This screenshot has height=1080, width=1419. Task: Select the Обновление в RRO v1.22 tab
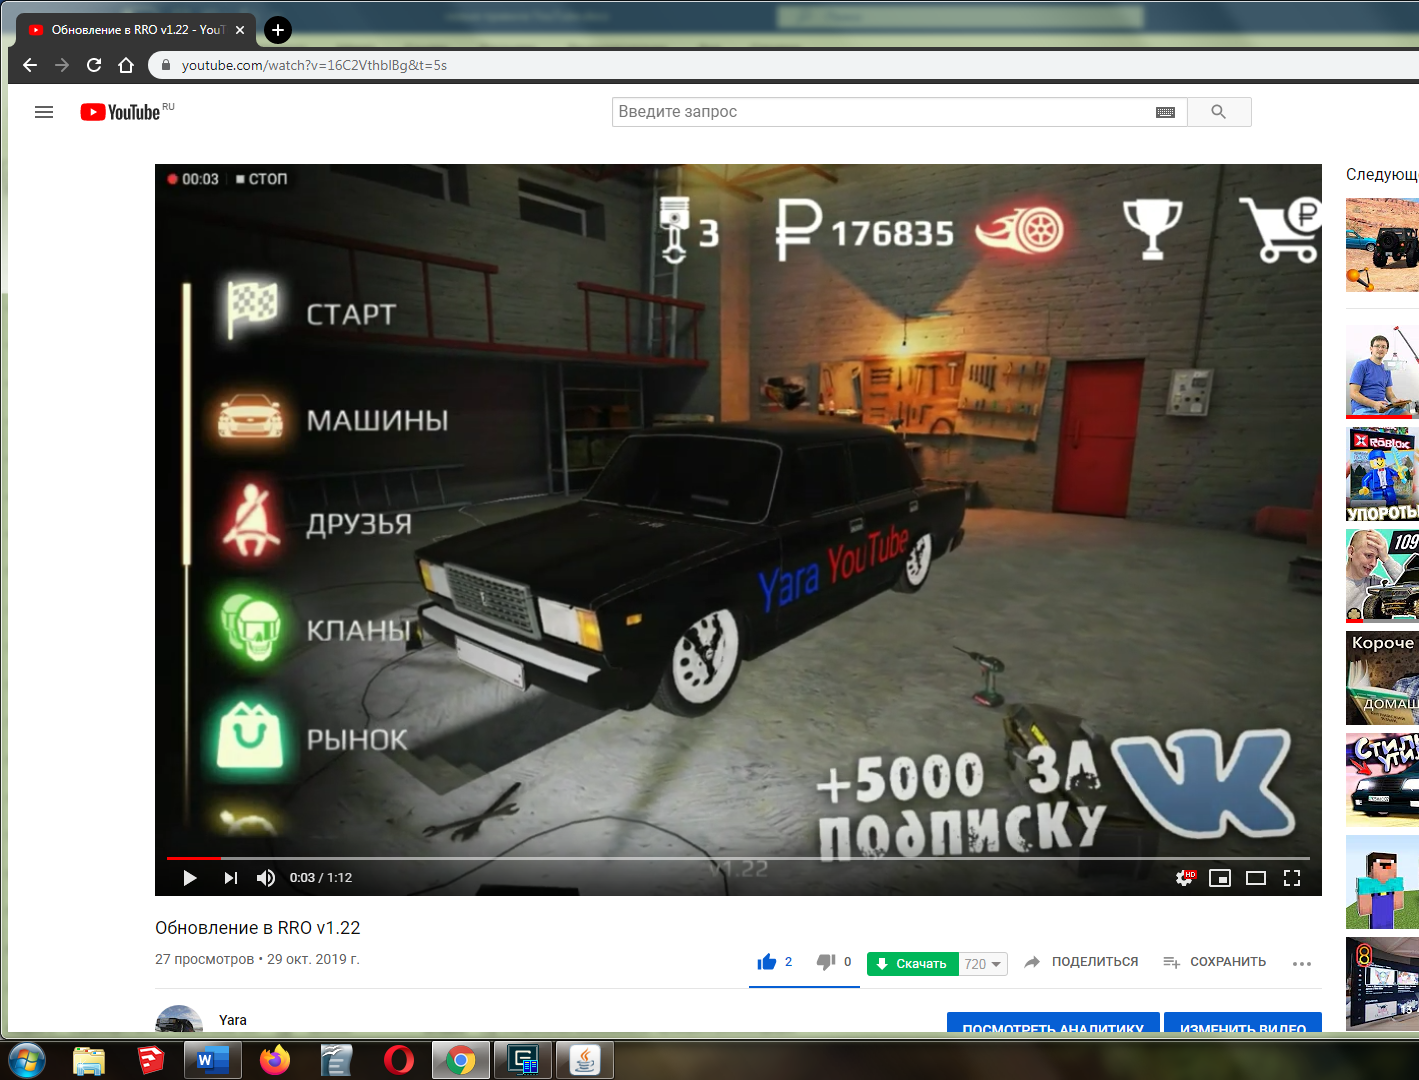[x=136, y=30]
